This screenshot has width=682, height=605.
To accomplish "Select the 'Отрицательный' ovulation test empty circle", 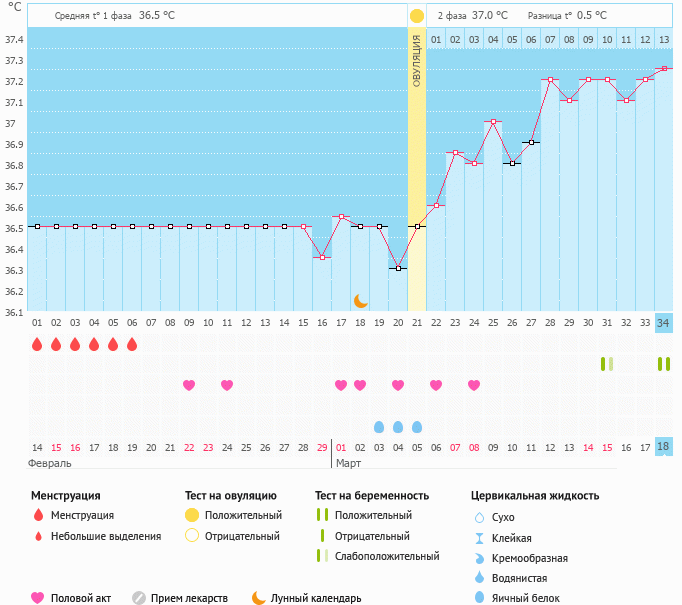I will [191, 536].
